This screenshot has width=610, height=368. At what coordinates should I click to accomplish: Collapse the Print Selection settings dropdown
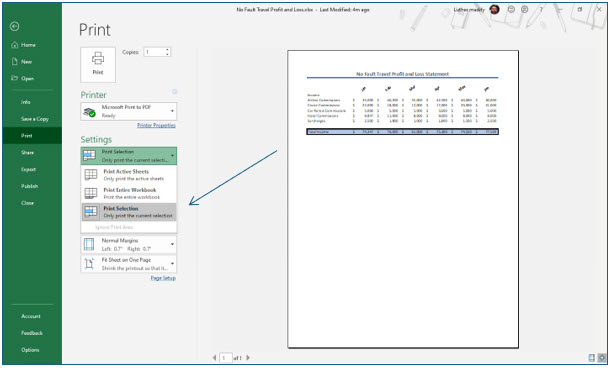point(128,156)
